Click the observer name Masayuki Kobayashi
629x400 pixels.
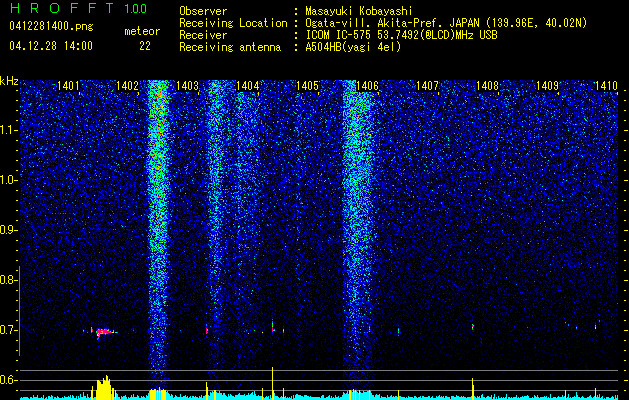pyautogui.click(x=359, y=12)
